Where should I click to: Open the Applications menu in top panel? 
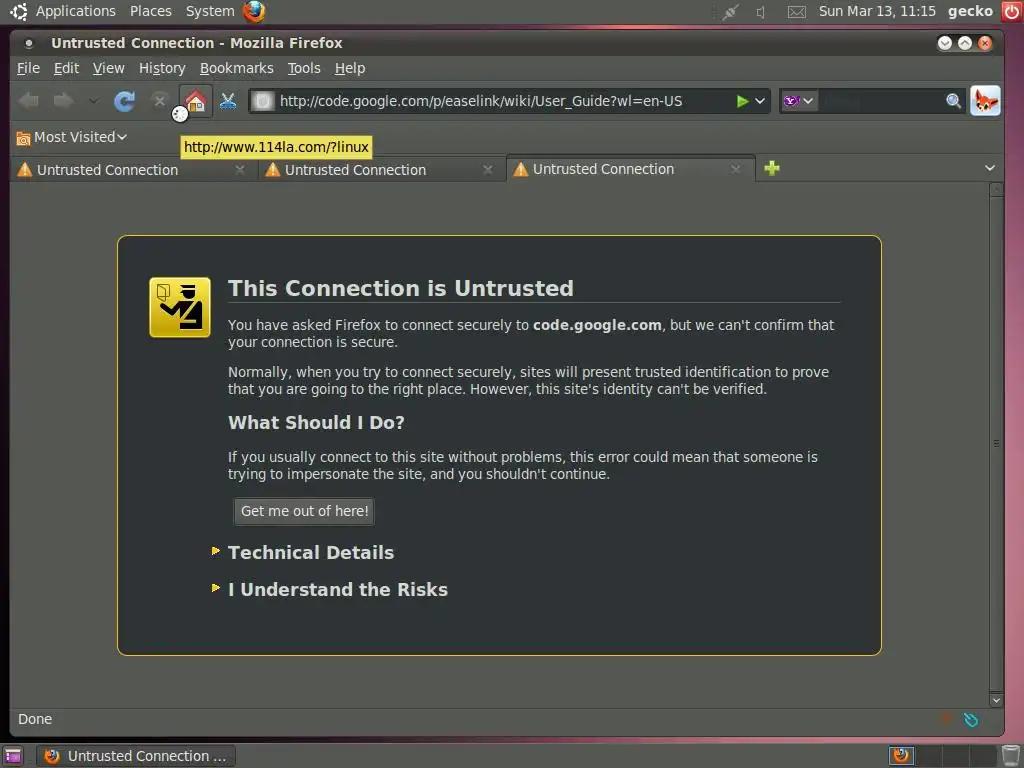(x=75, y=12)
